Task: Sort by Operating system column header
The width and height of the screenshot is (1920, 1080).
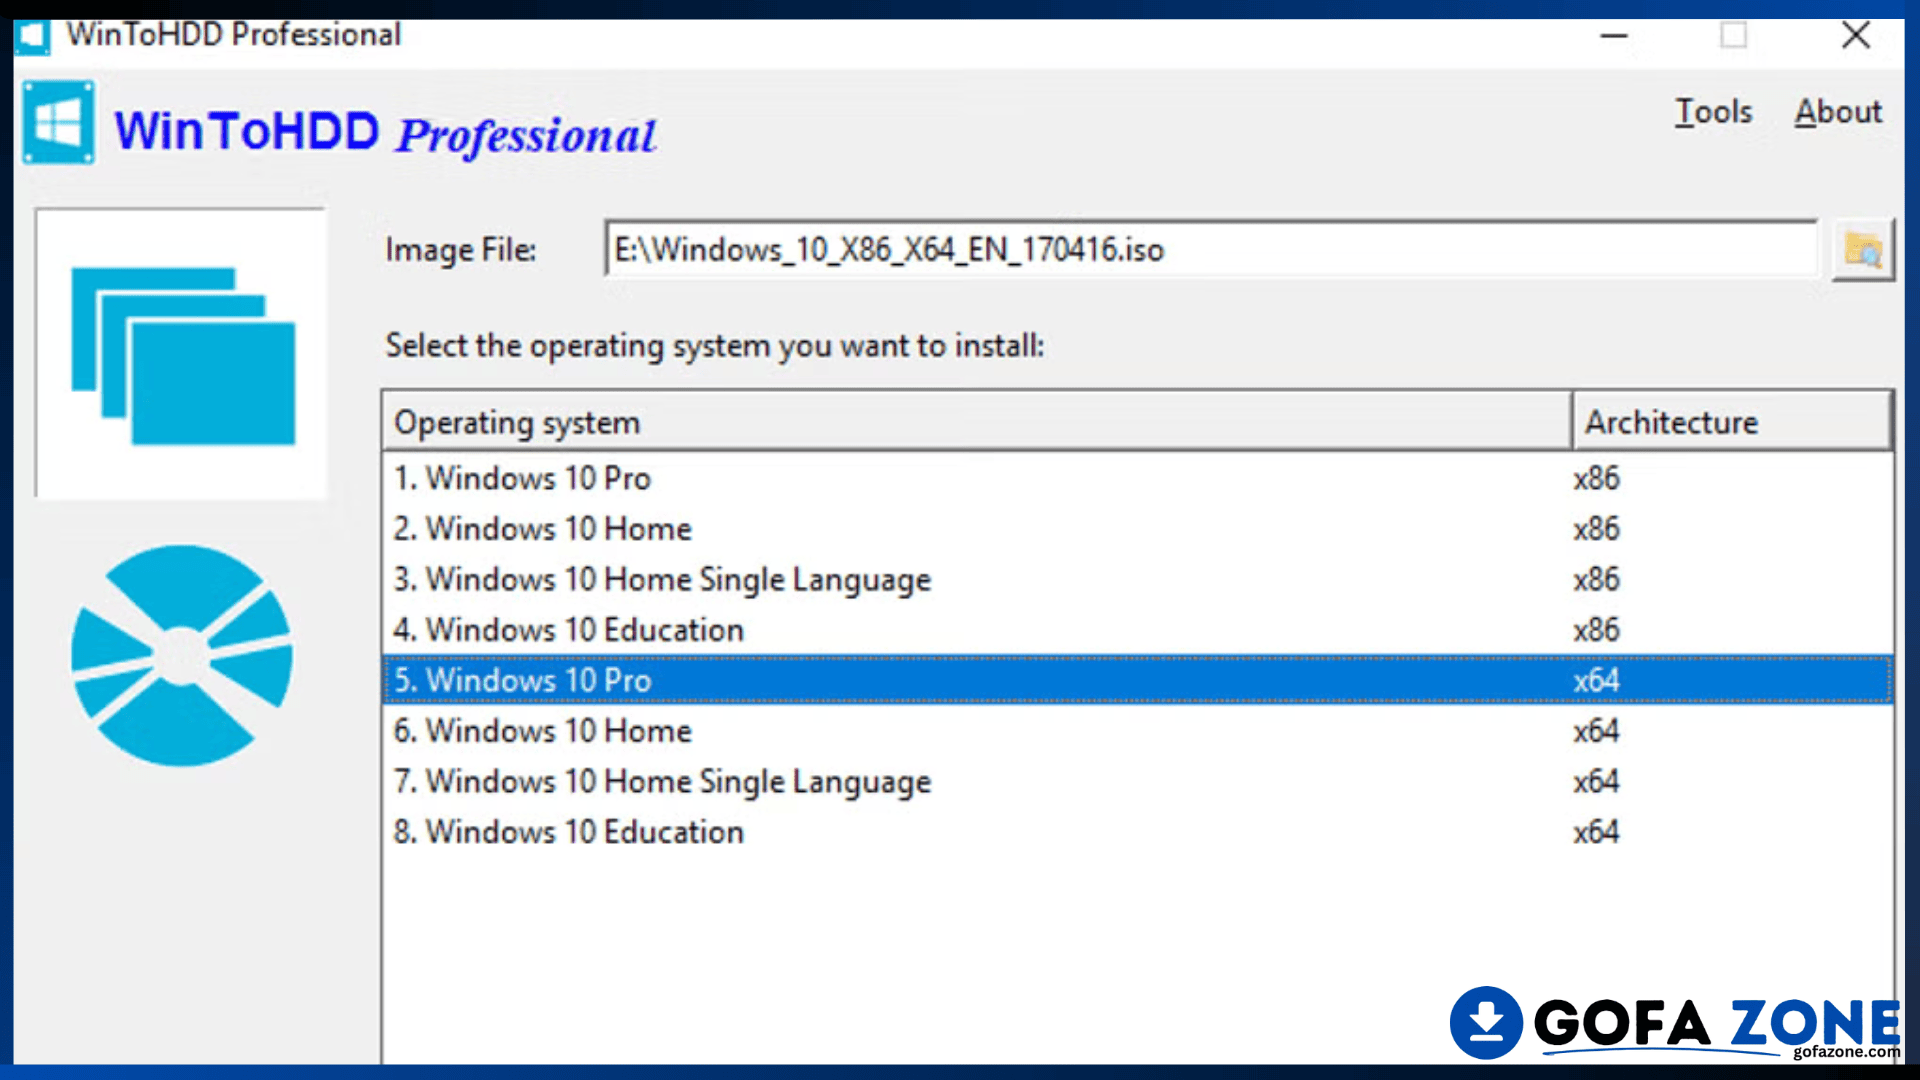Action: coord(977,422)
